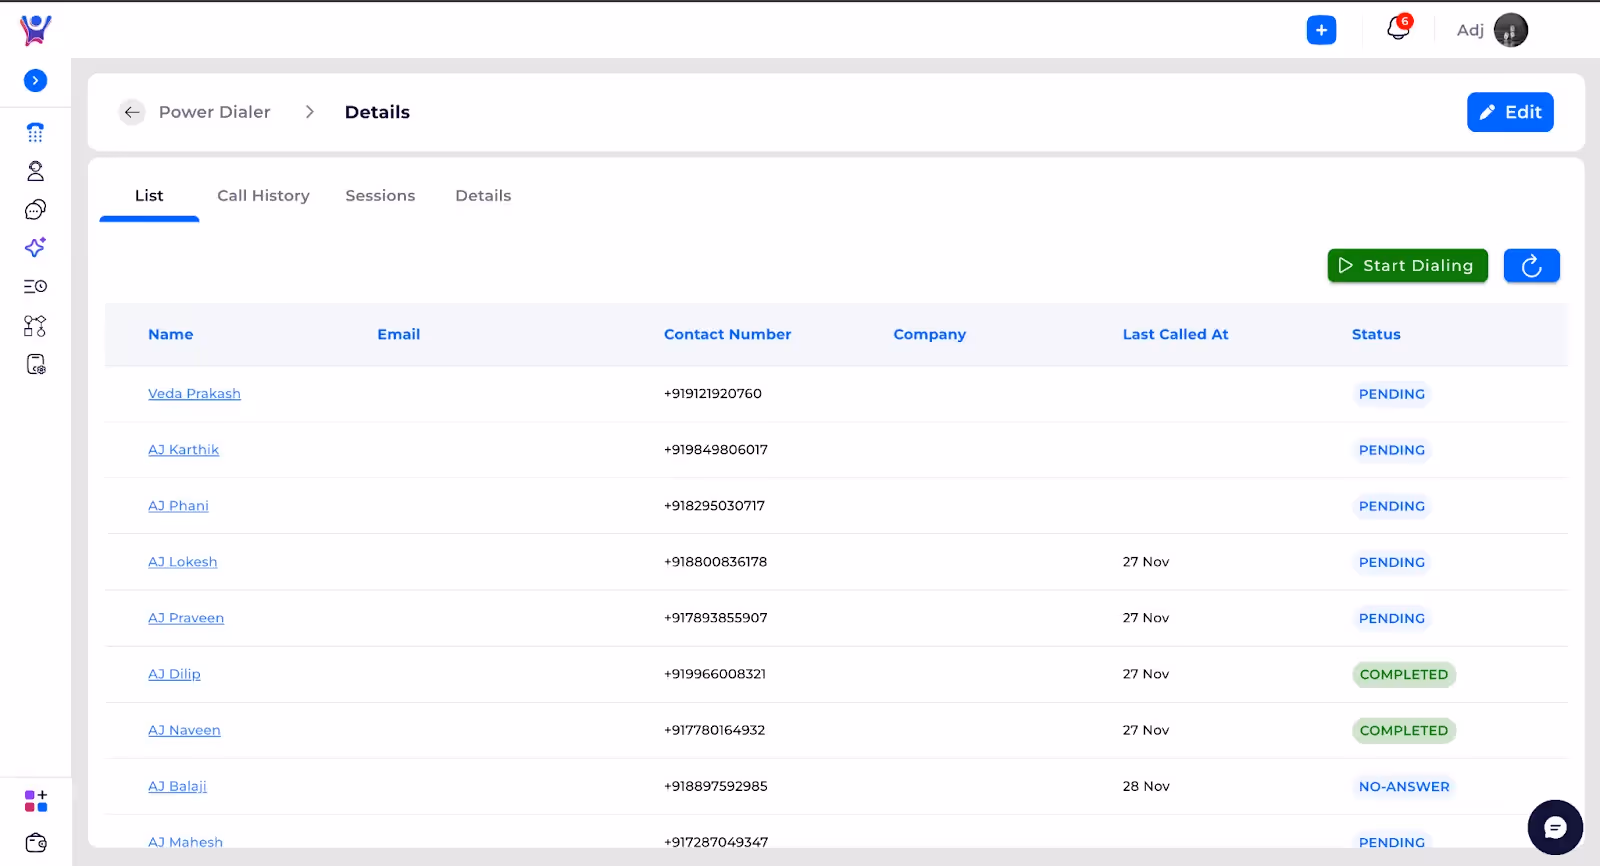Select the List tab

tap(149, 196)
